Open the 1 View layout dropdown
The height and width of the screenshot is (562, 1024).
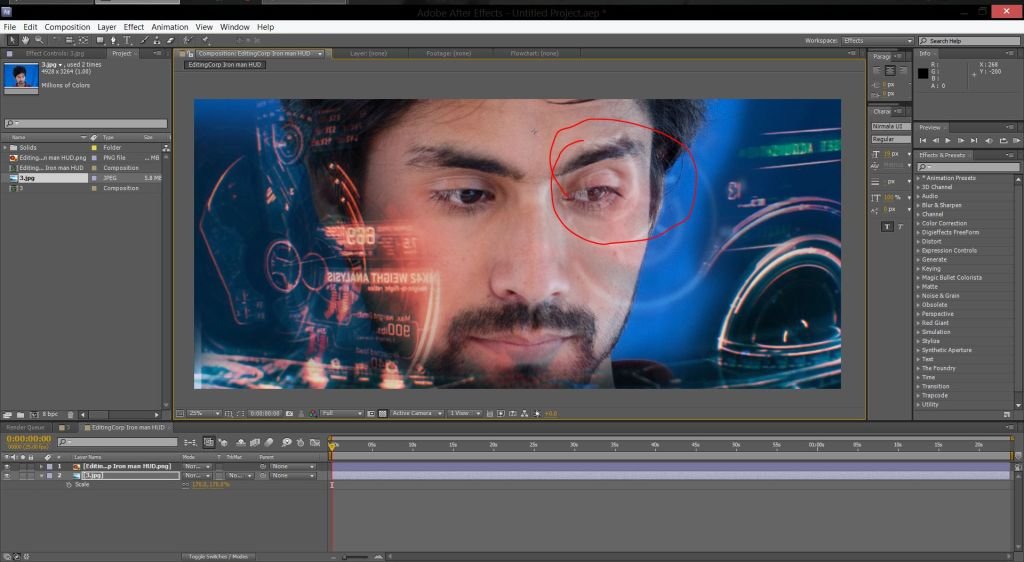pyautogui.click(x=465, y=413)
